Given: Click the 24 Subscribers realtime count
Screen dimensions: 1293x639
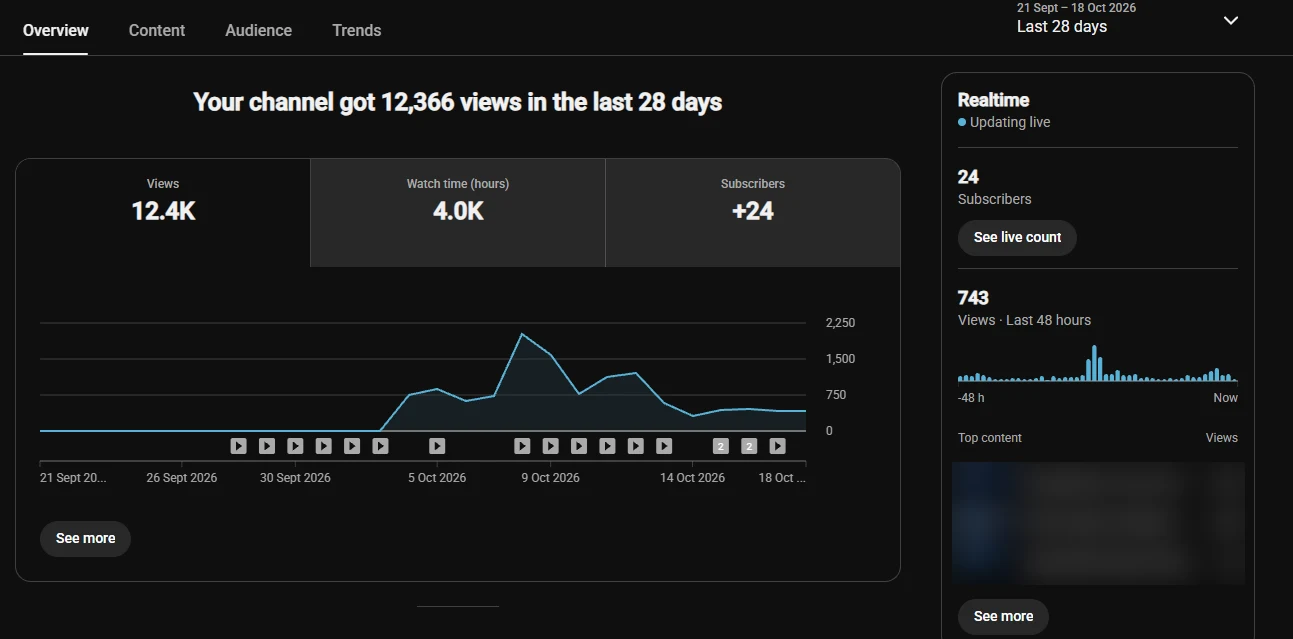Looking at the screenshot, I should [968, 177].
